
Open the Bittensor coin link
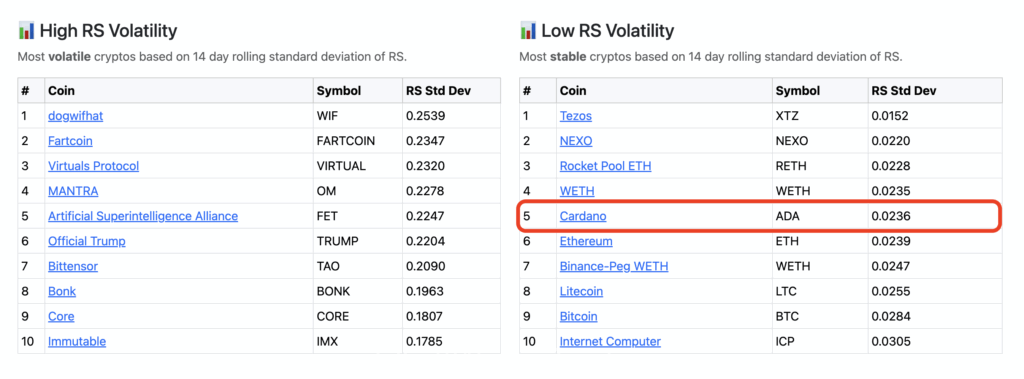[73, 266]
